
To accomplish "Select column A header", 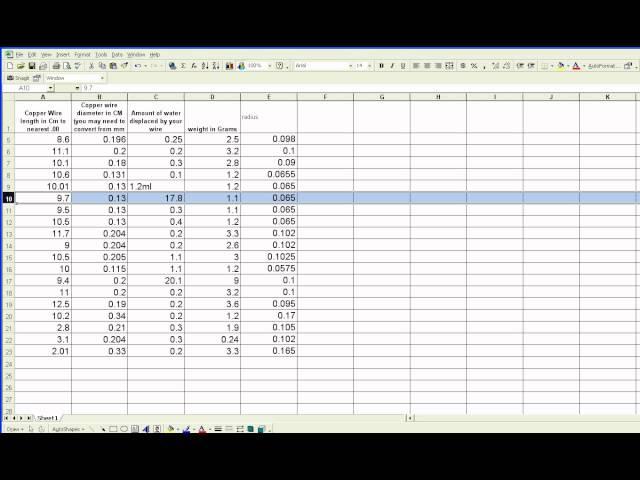I will click(43, 97).
